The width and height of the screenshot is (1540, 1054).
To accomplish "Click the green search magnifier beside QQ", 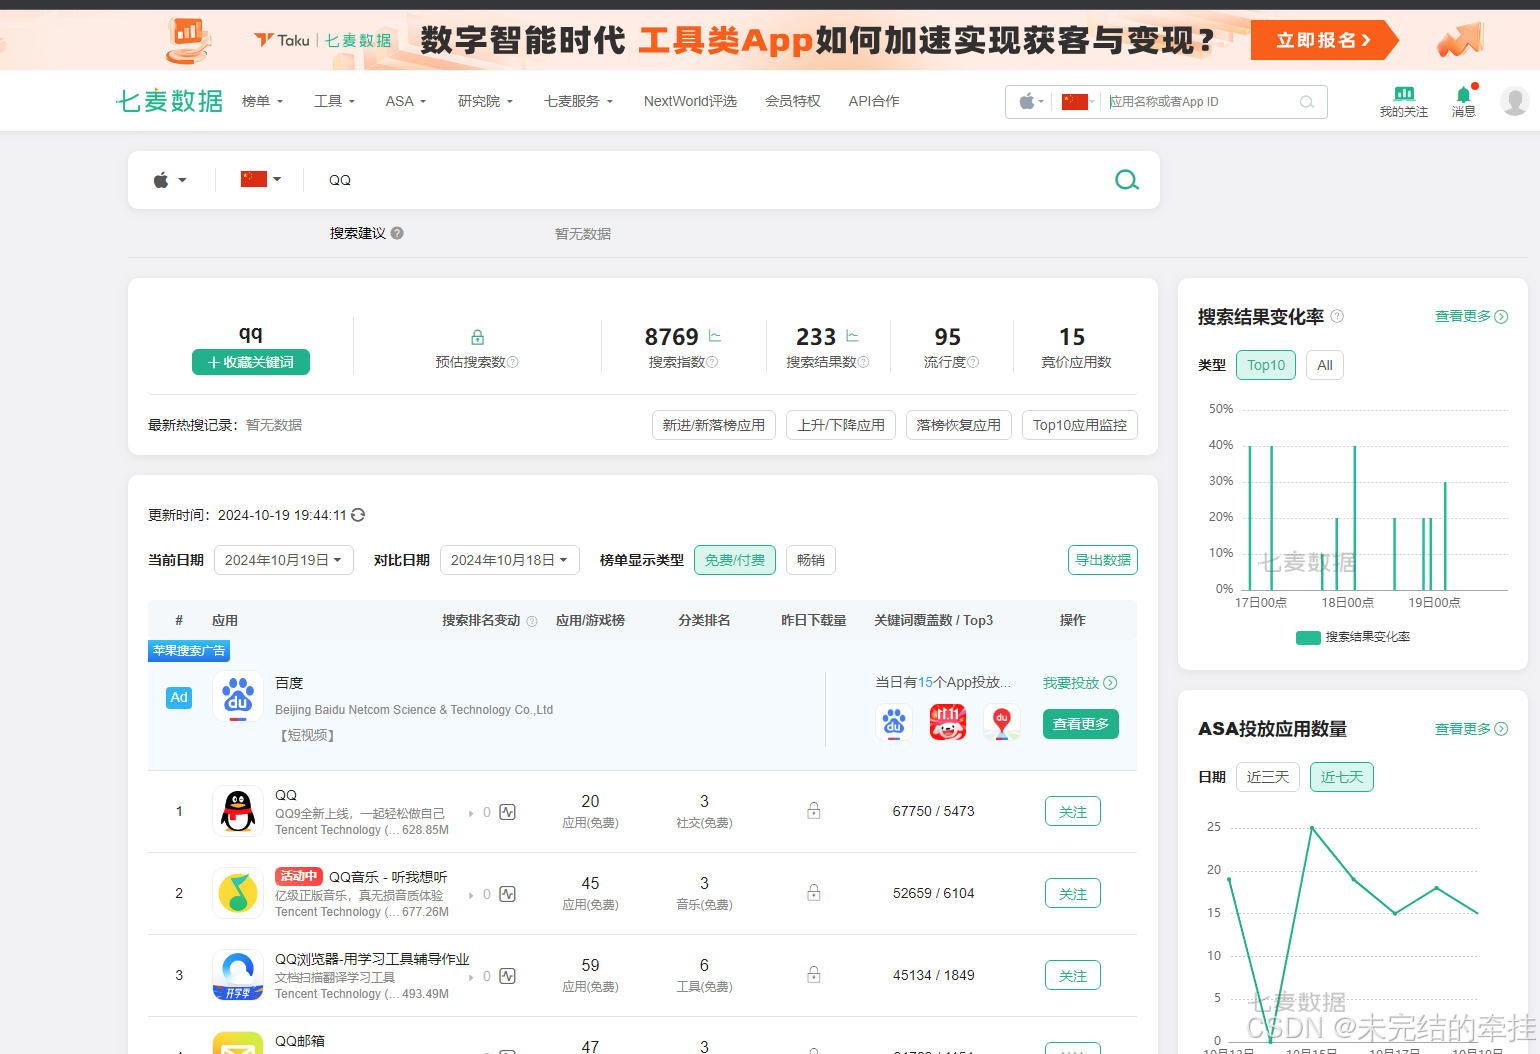I will click(x=1127, y=180).
